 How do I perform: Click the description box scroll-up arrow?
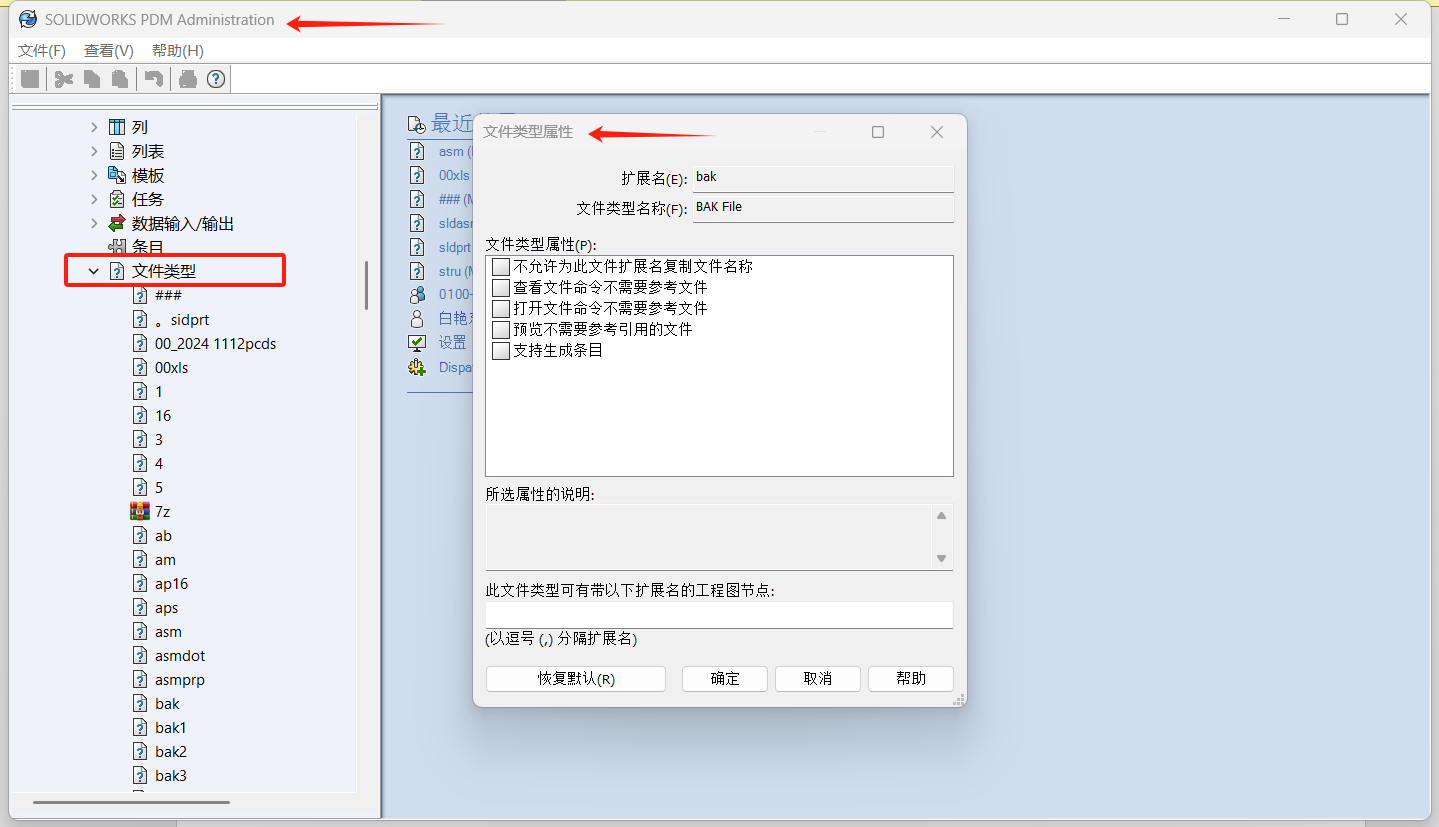[941, 516]
